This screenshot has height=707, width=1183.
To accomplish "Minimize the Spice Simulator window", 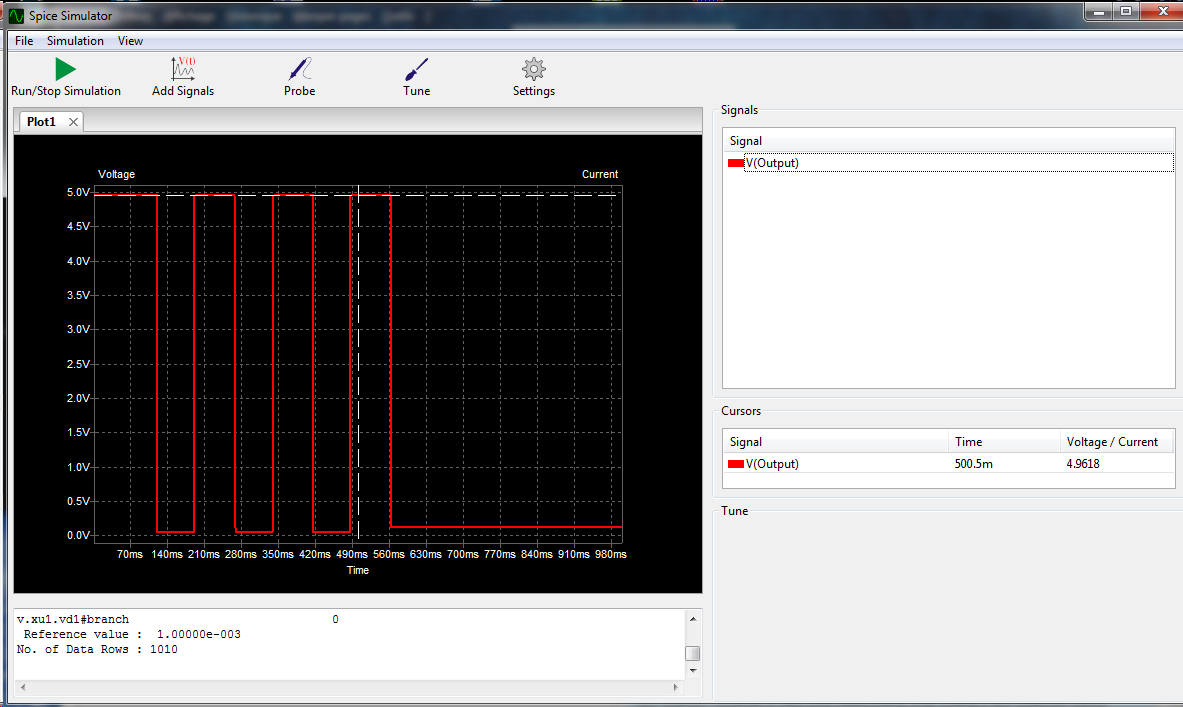I will coord(1098,11).
